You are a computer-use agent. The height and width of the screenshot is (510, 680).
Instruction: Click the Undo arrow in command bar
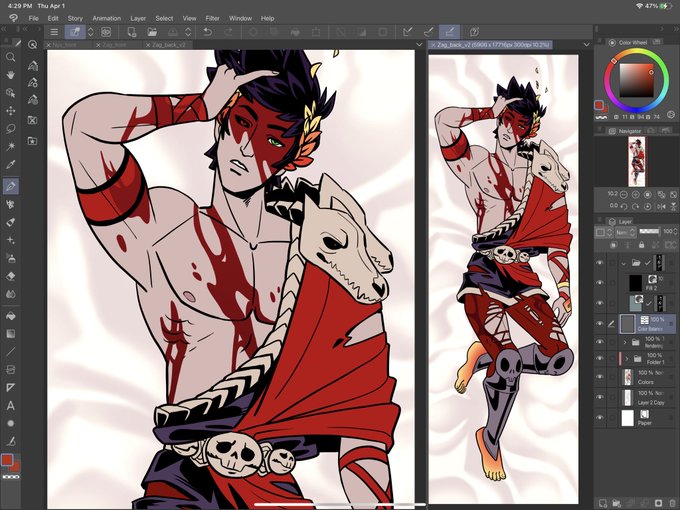[x=208, y=32]
